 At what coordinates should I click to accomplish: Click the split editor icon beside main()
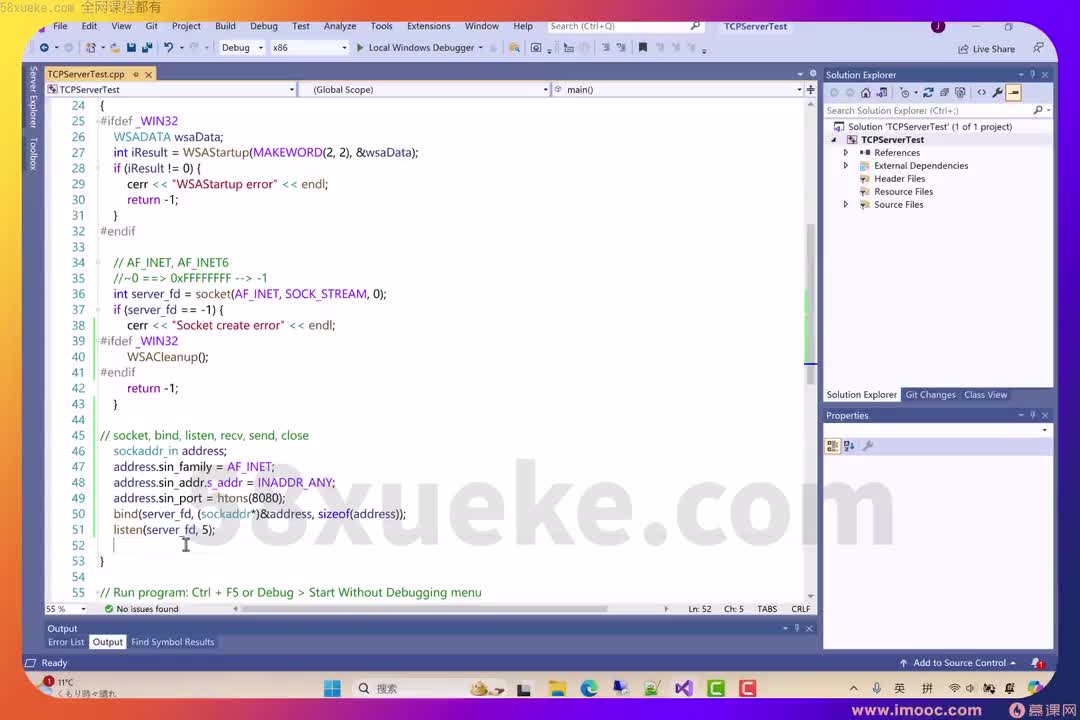[811, 90]
